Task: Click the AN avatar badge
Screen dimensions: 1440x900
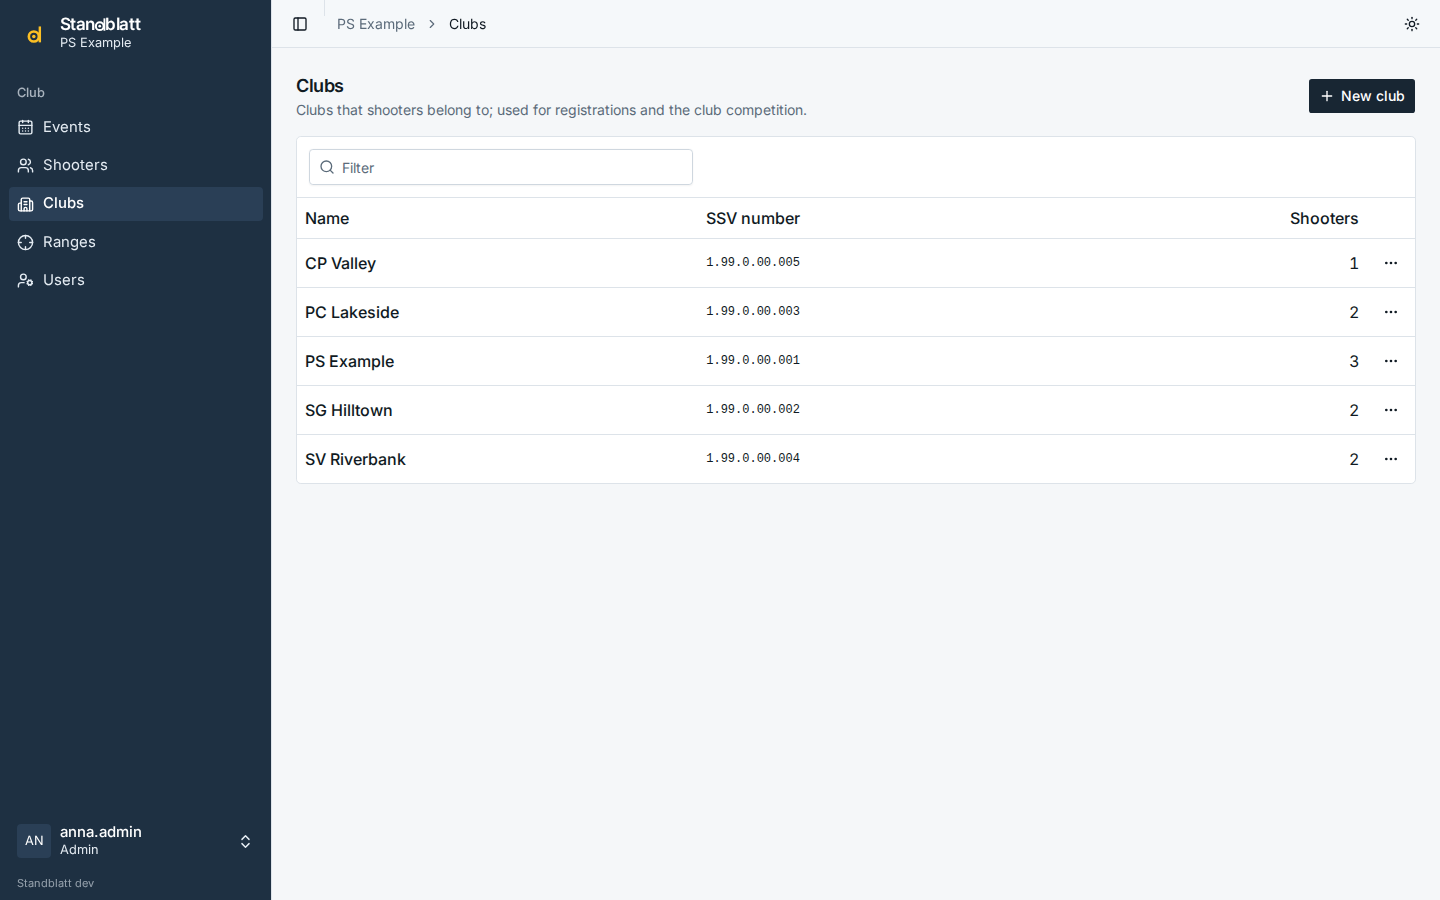Action: click(34, 841)
